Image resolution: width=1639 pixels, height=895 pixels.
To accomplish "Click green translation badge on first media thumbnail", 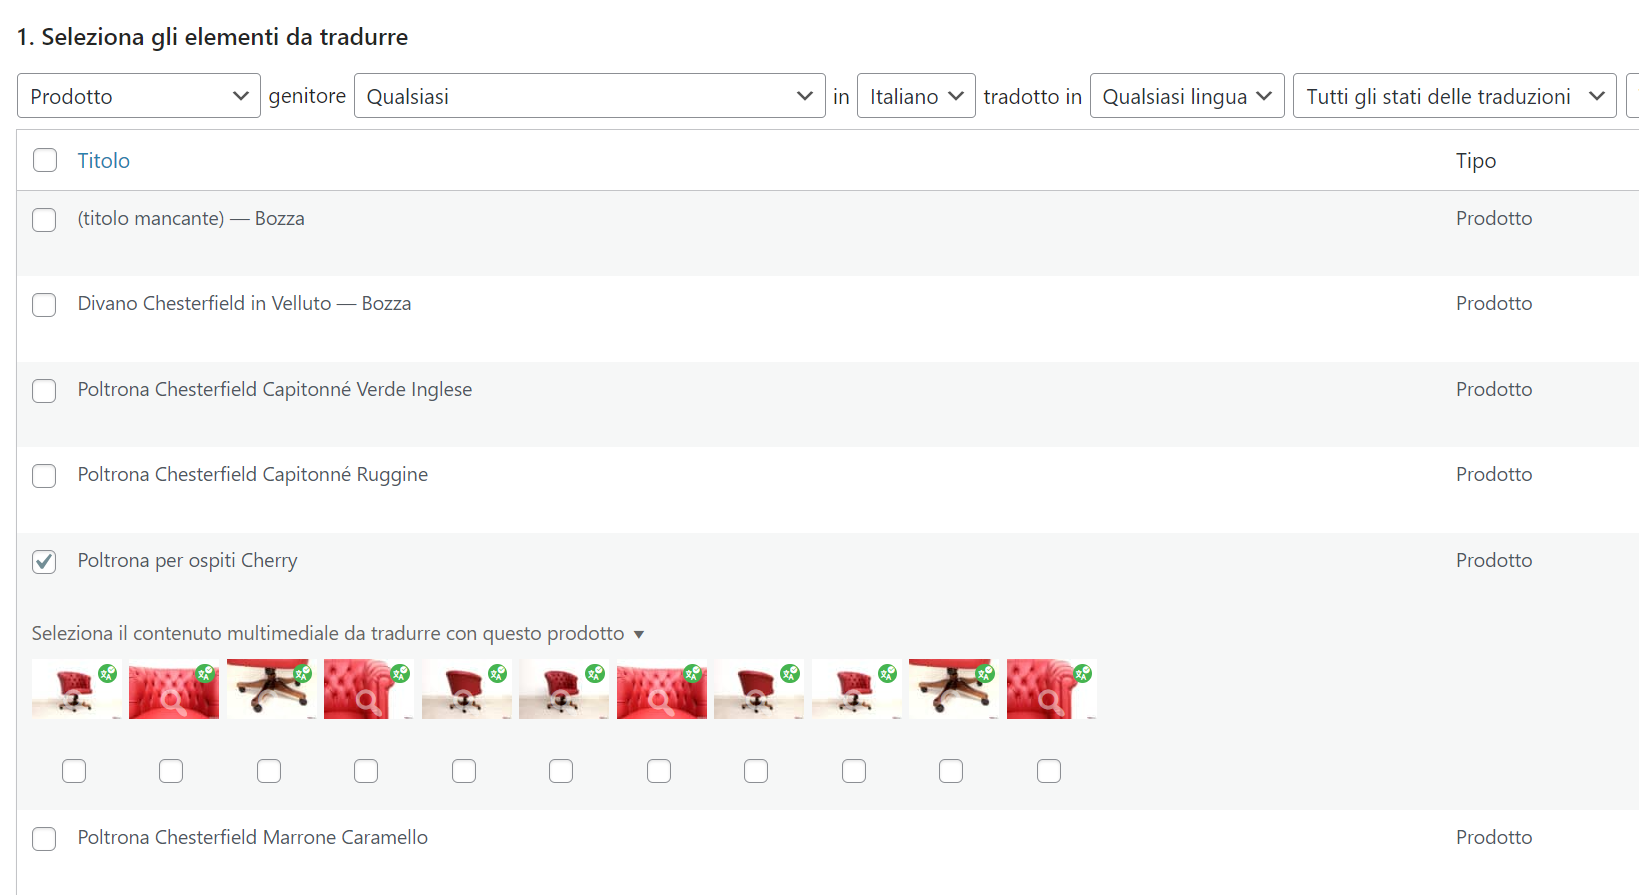I will point(108,673).
